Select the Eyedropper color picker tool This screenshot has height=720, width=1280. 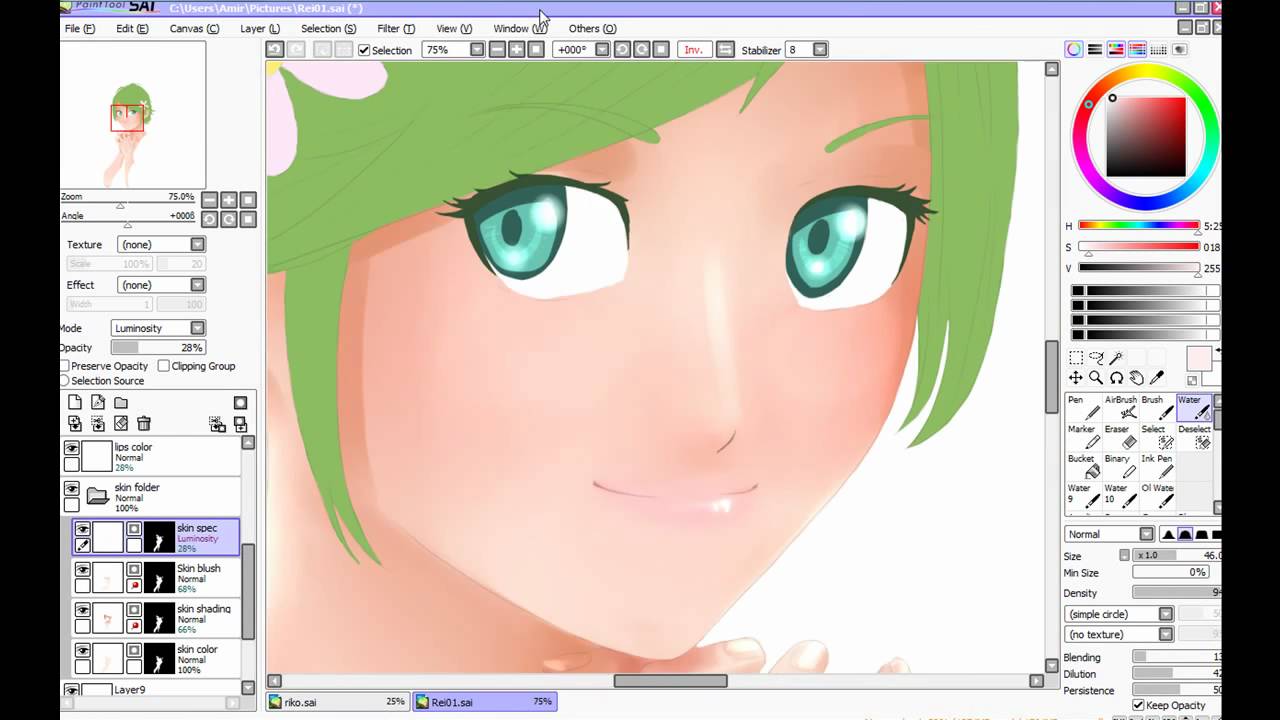(x=1157, y=378)
